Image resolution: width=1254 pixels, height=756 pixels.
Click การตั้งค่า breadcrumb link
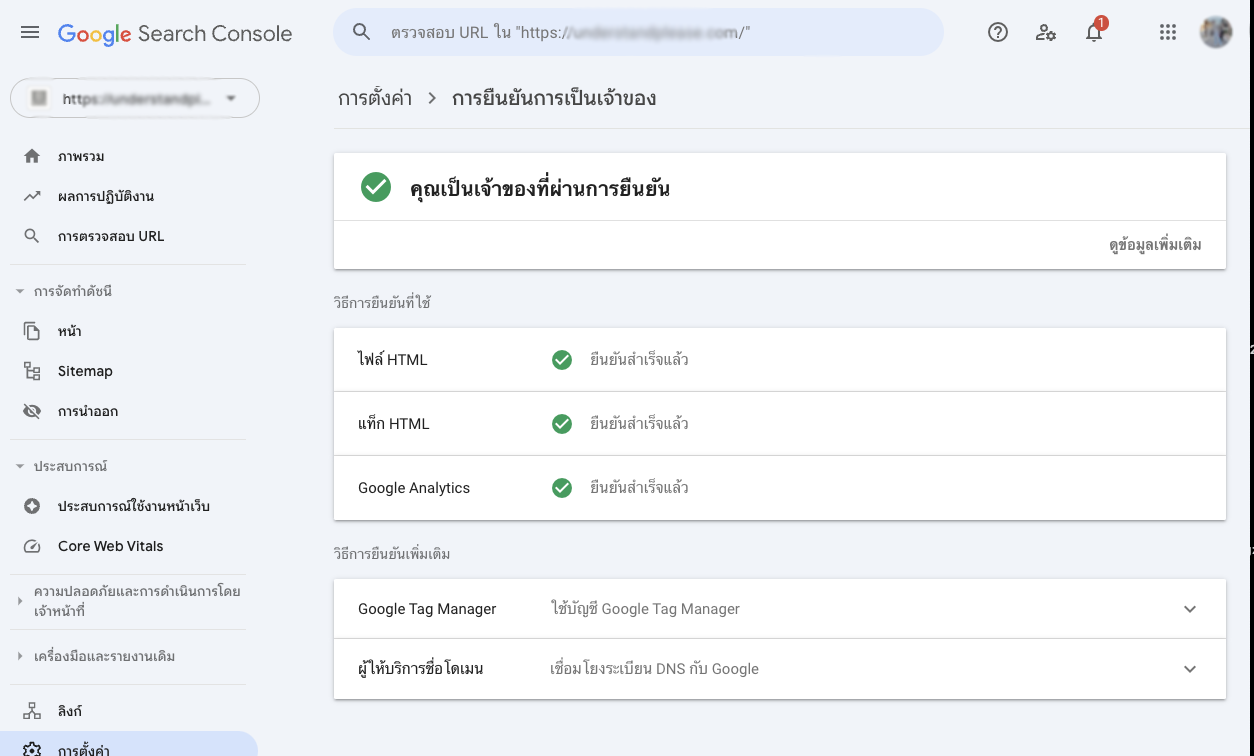pyautogui.click(x=375, y=98)
